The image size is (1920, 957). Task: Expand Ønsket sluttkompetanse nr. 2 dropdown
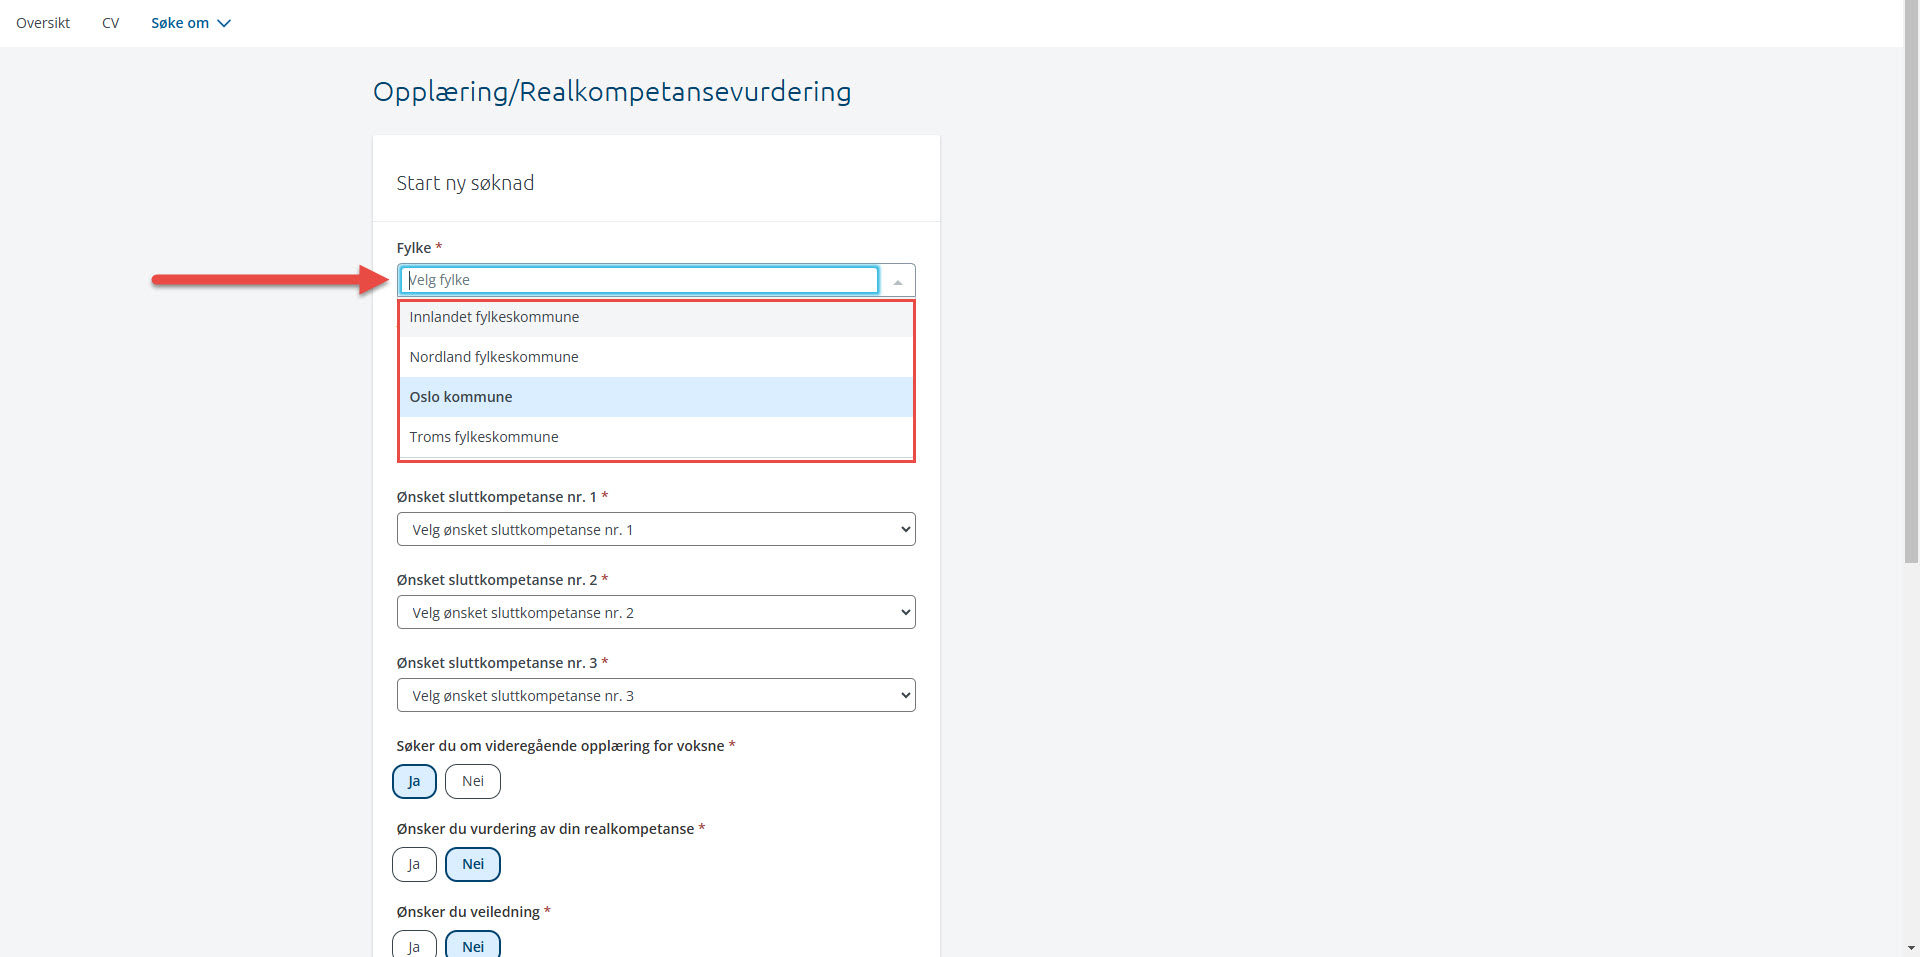tap(656, 612)
